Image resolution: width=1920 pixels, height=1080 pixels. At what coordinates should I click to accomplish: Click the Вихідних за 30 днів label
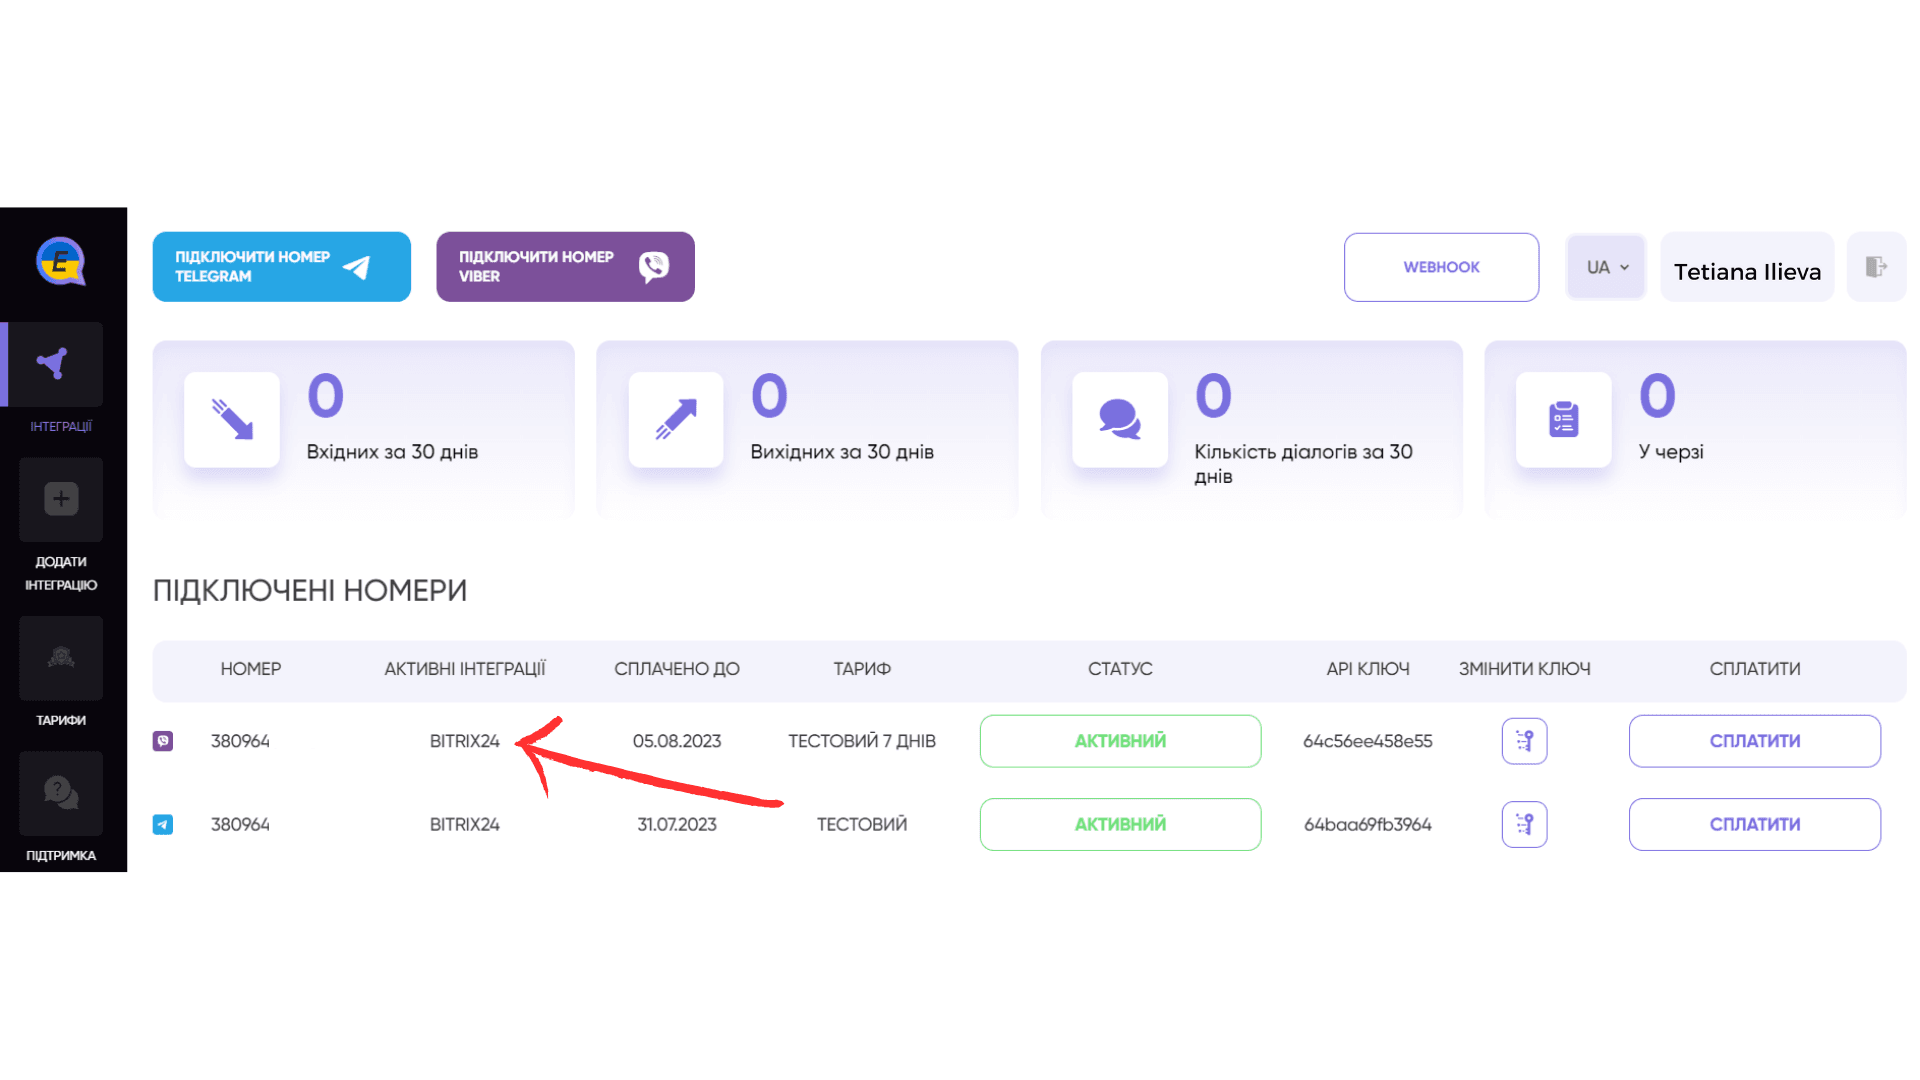(x=842, y=452)
